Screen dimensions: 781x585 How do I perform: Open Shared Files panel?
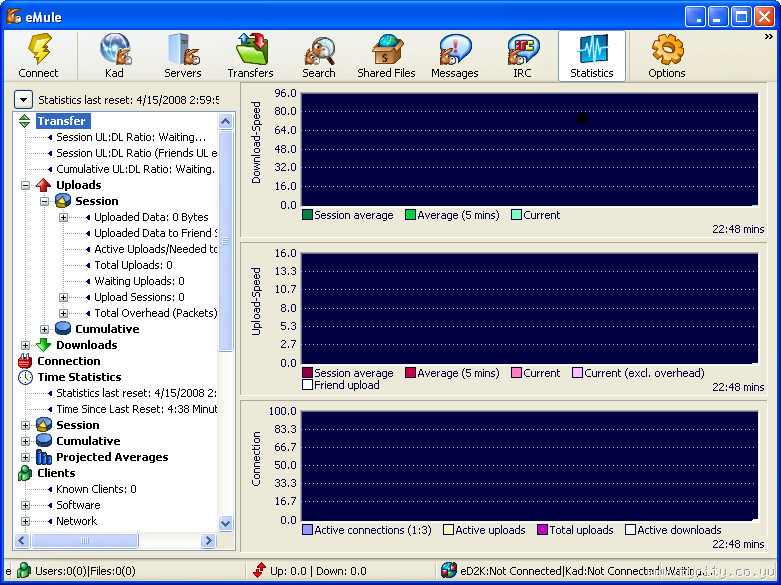tap(386, 50)
